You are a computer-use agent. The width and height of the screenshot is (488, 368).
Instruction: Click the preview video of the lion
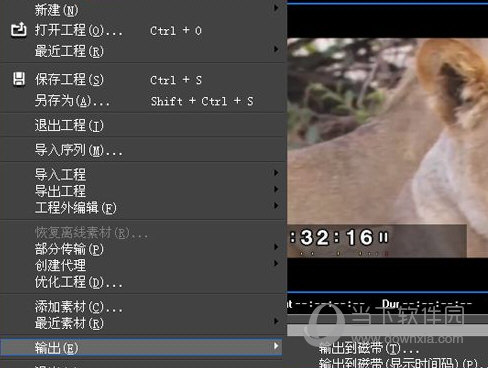pyautogui.click(x=387, y=147)
